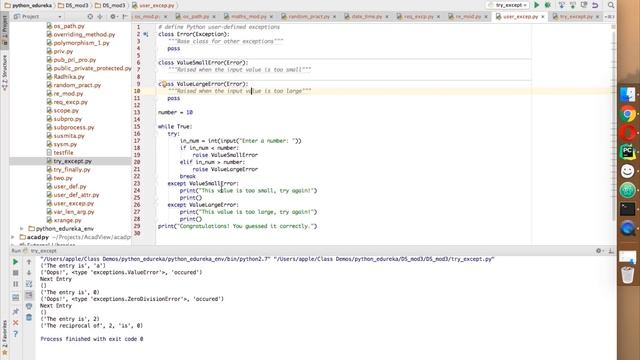Click the print icon in Run console
This screenshot has width=640, height=360.
(x=29, y=306)
